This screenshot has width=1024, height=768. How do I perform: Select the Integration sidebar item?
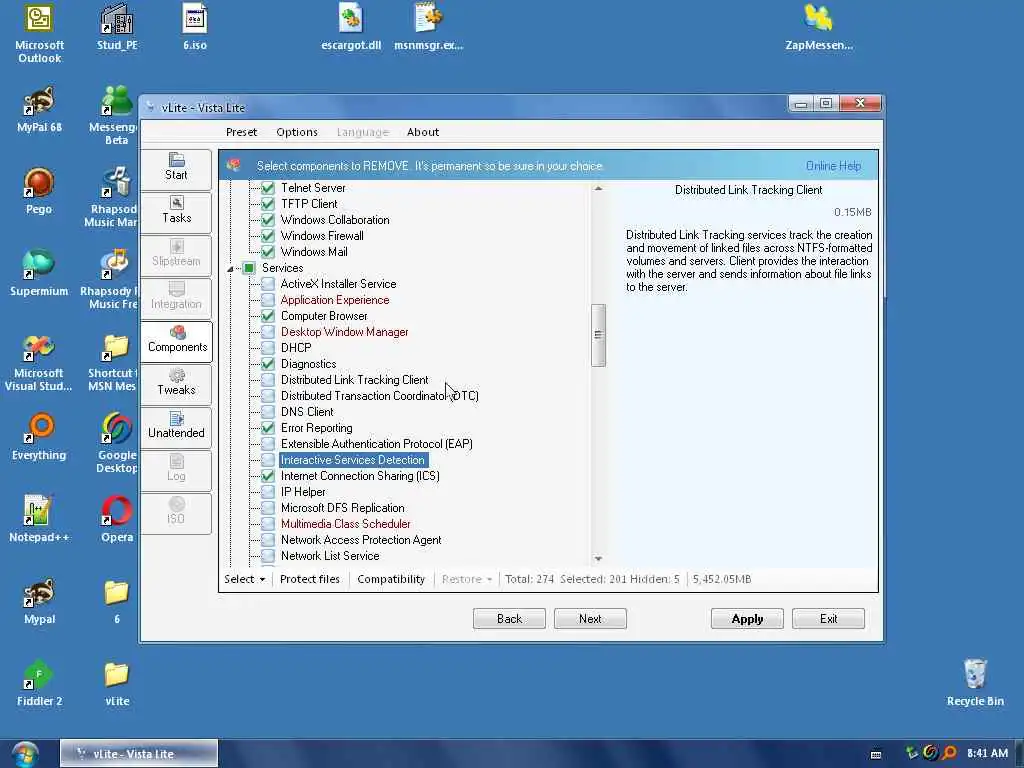point(176,297)
